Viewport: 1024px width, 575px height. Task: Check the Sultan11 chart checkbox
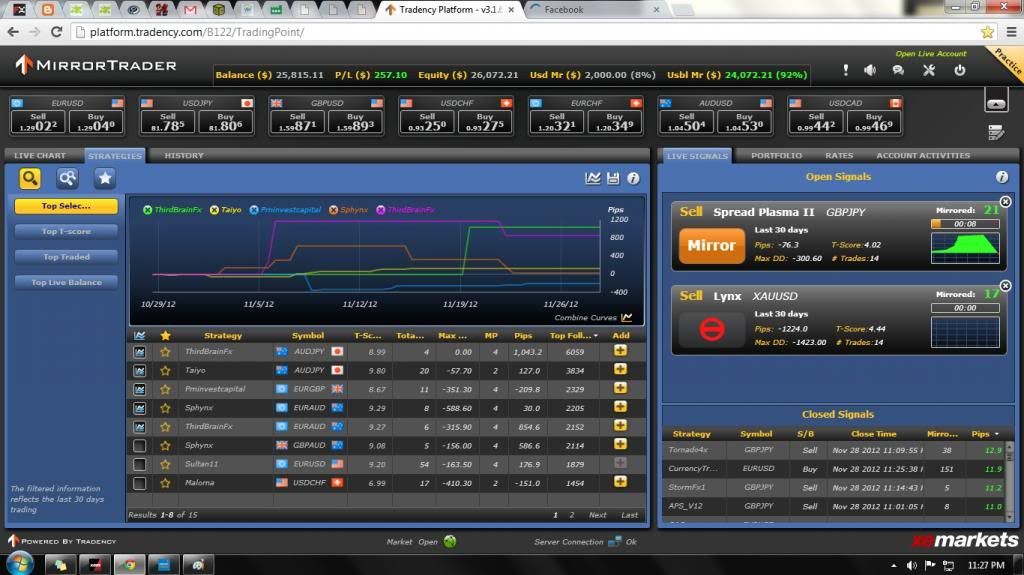point(140,465)
